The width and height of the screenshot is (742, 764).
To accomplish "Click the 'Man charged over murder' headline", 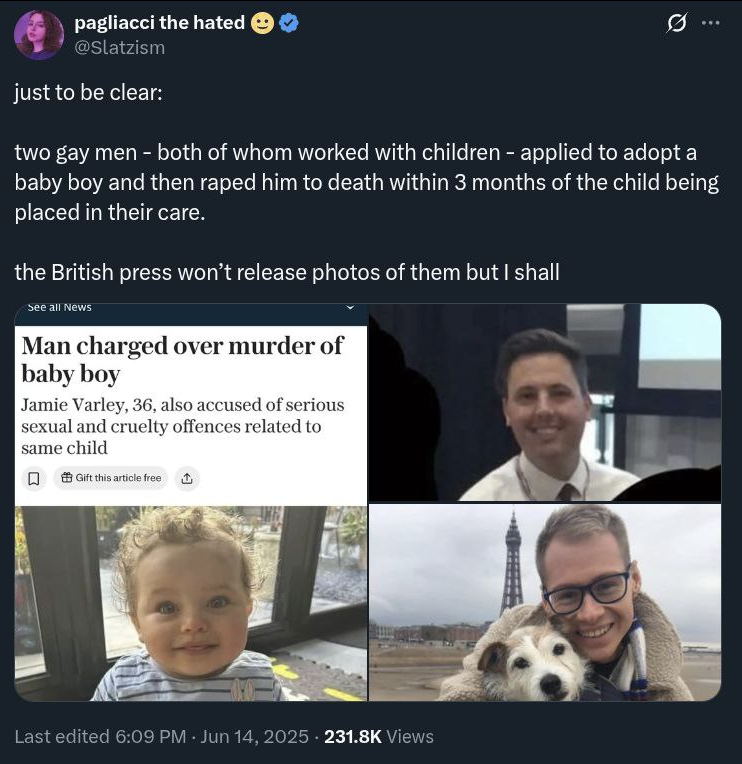I will point(182,360).
